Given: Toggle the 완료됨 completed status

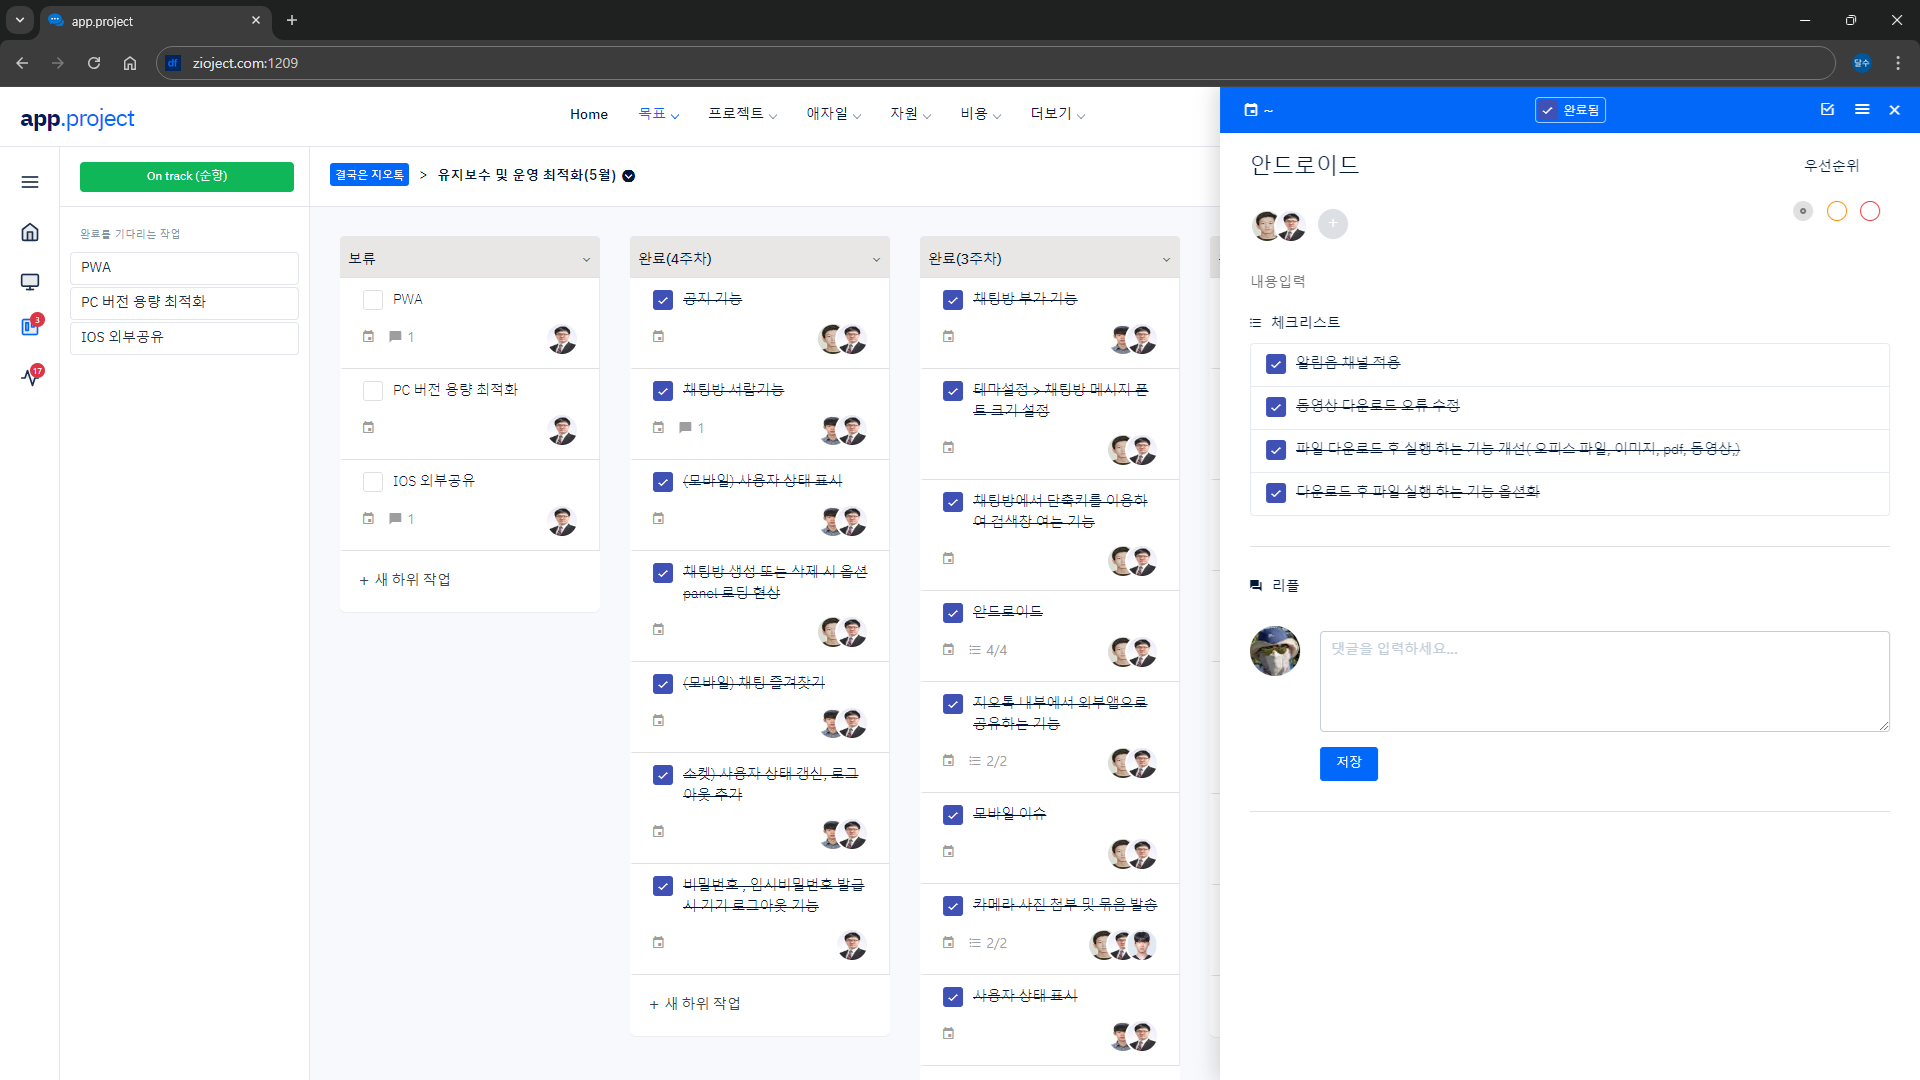Looking at the screenshot, I should tap(1570, 110).
